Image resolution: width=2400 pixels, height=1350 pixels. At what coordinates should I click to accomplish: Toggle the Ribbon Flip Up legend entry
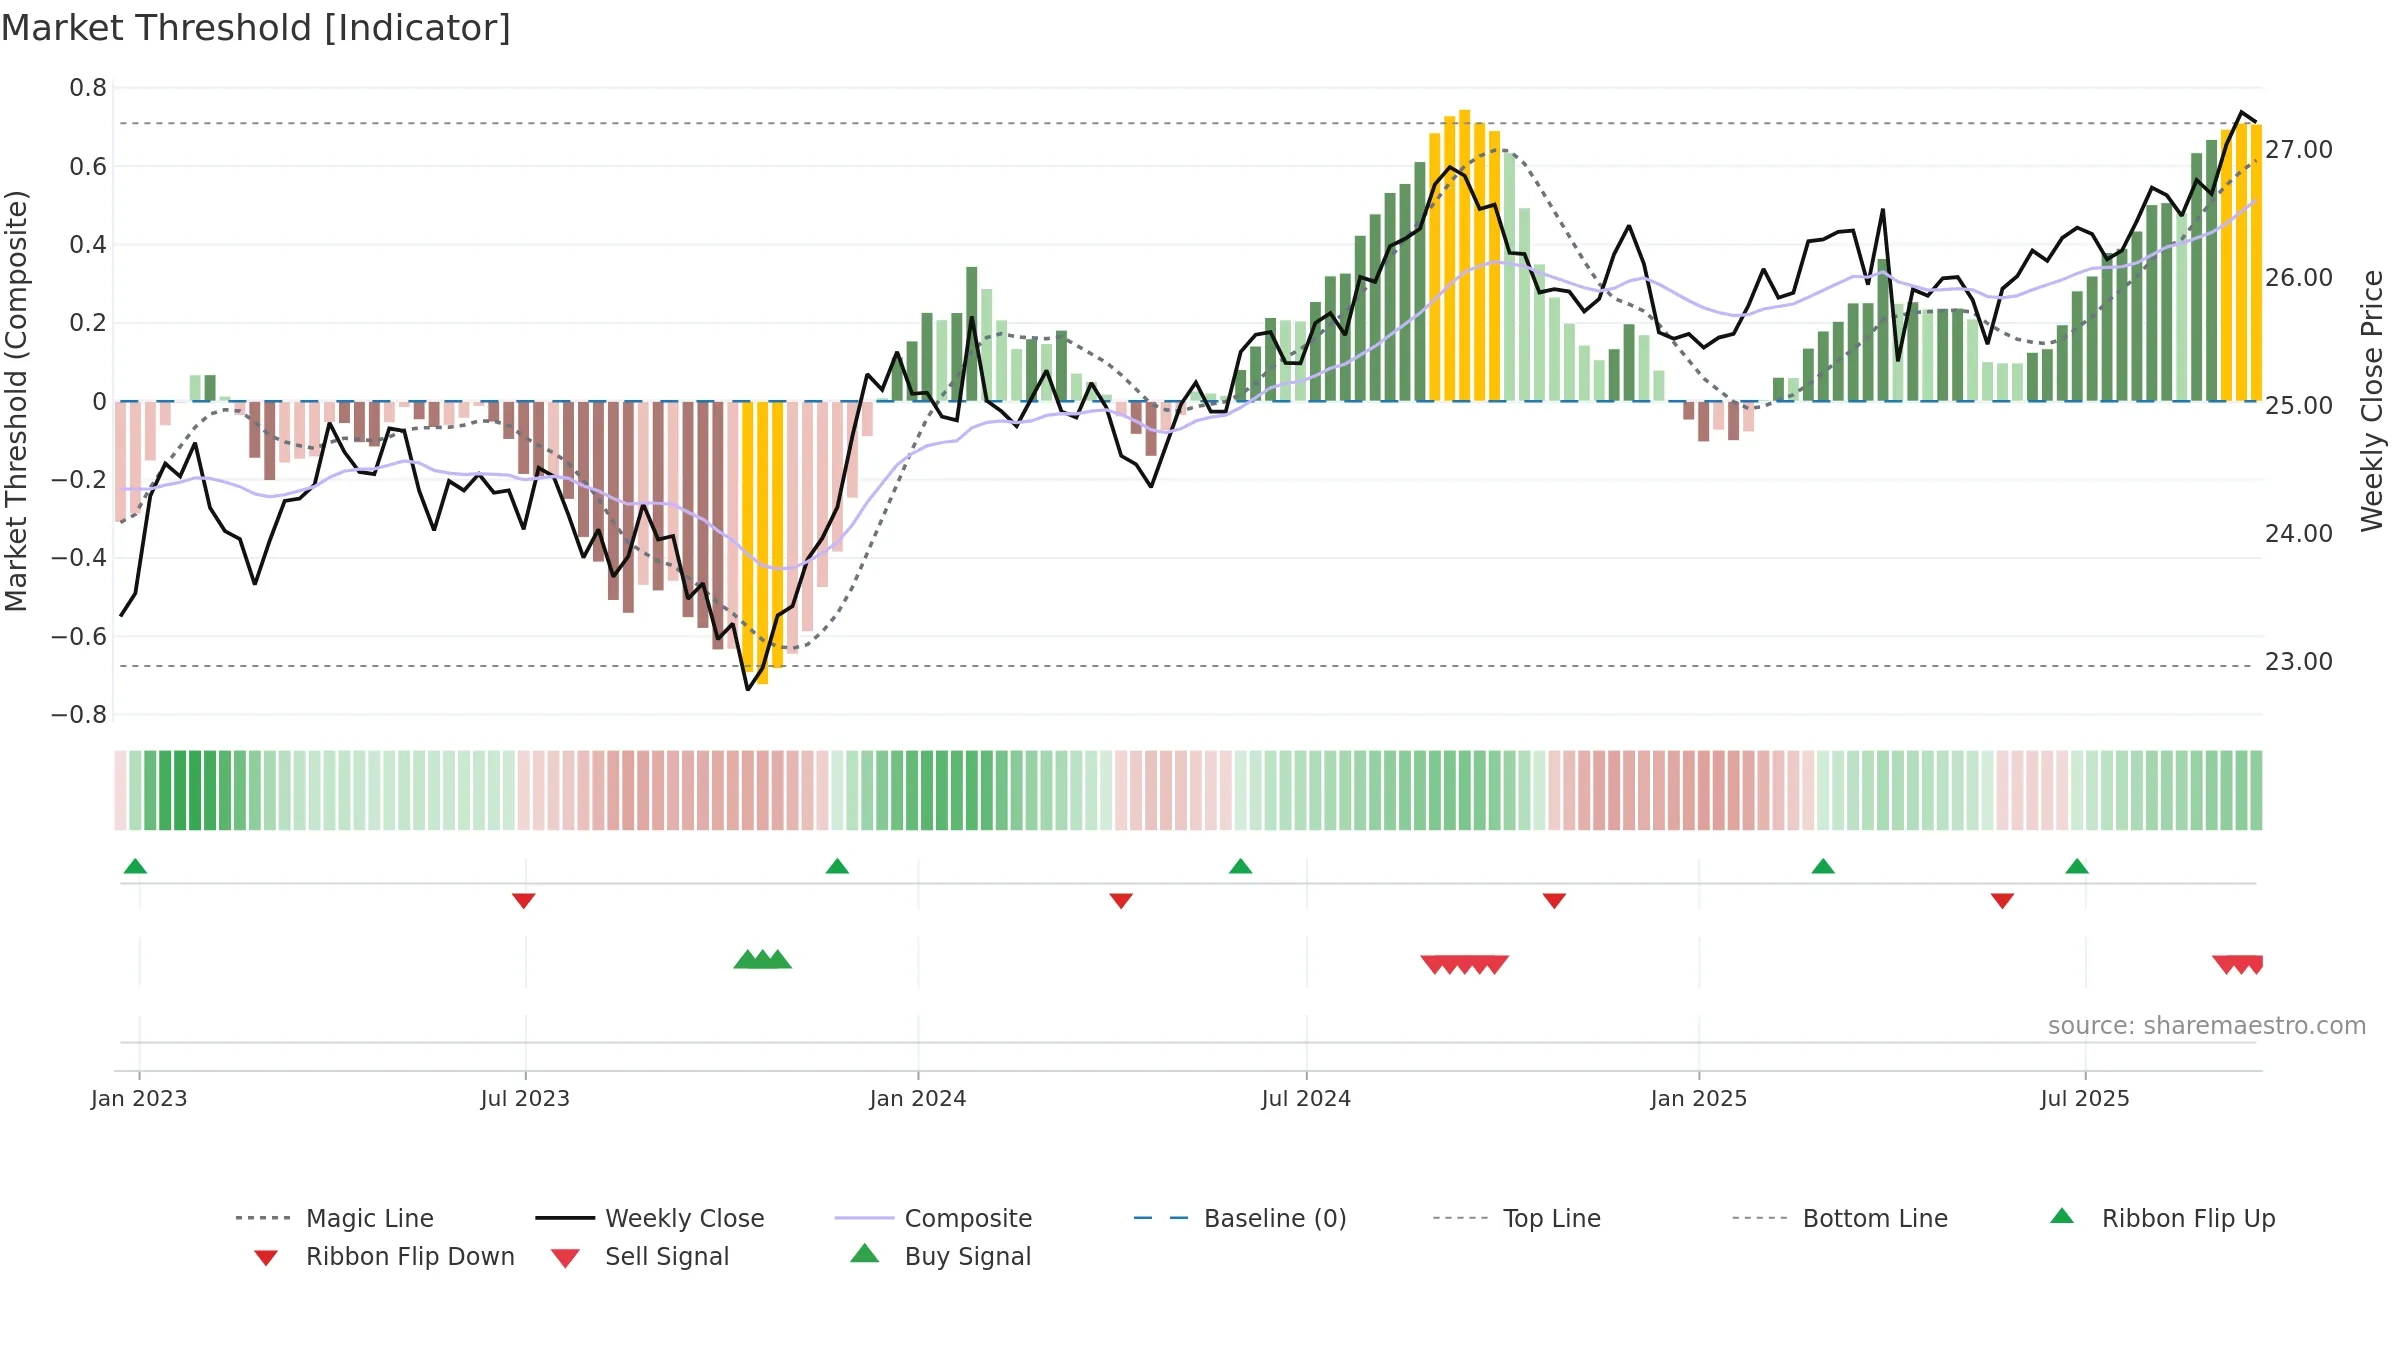pos(2162,1218)
